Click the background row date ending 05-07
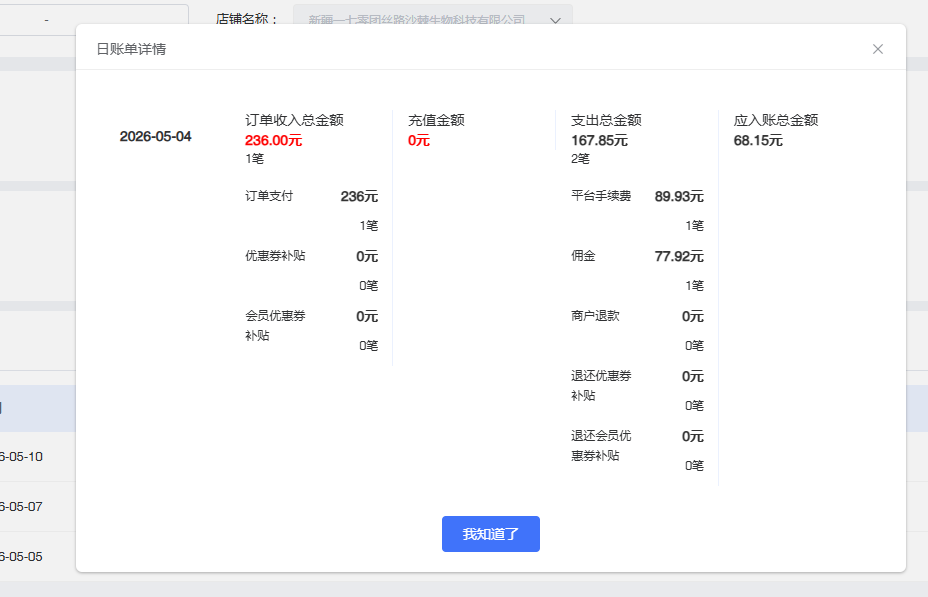The height and width of the screenshot is (597, 928). pyautogui.click(x=21, y=506)
